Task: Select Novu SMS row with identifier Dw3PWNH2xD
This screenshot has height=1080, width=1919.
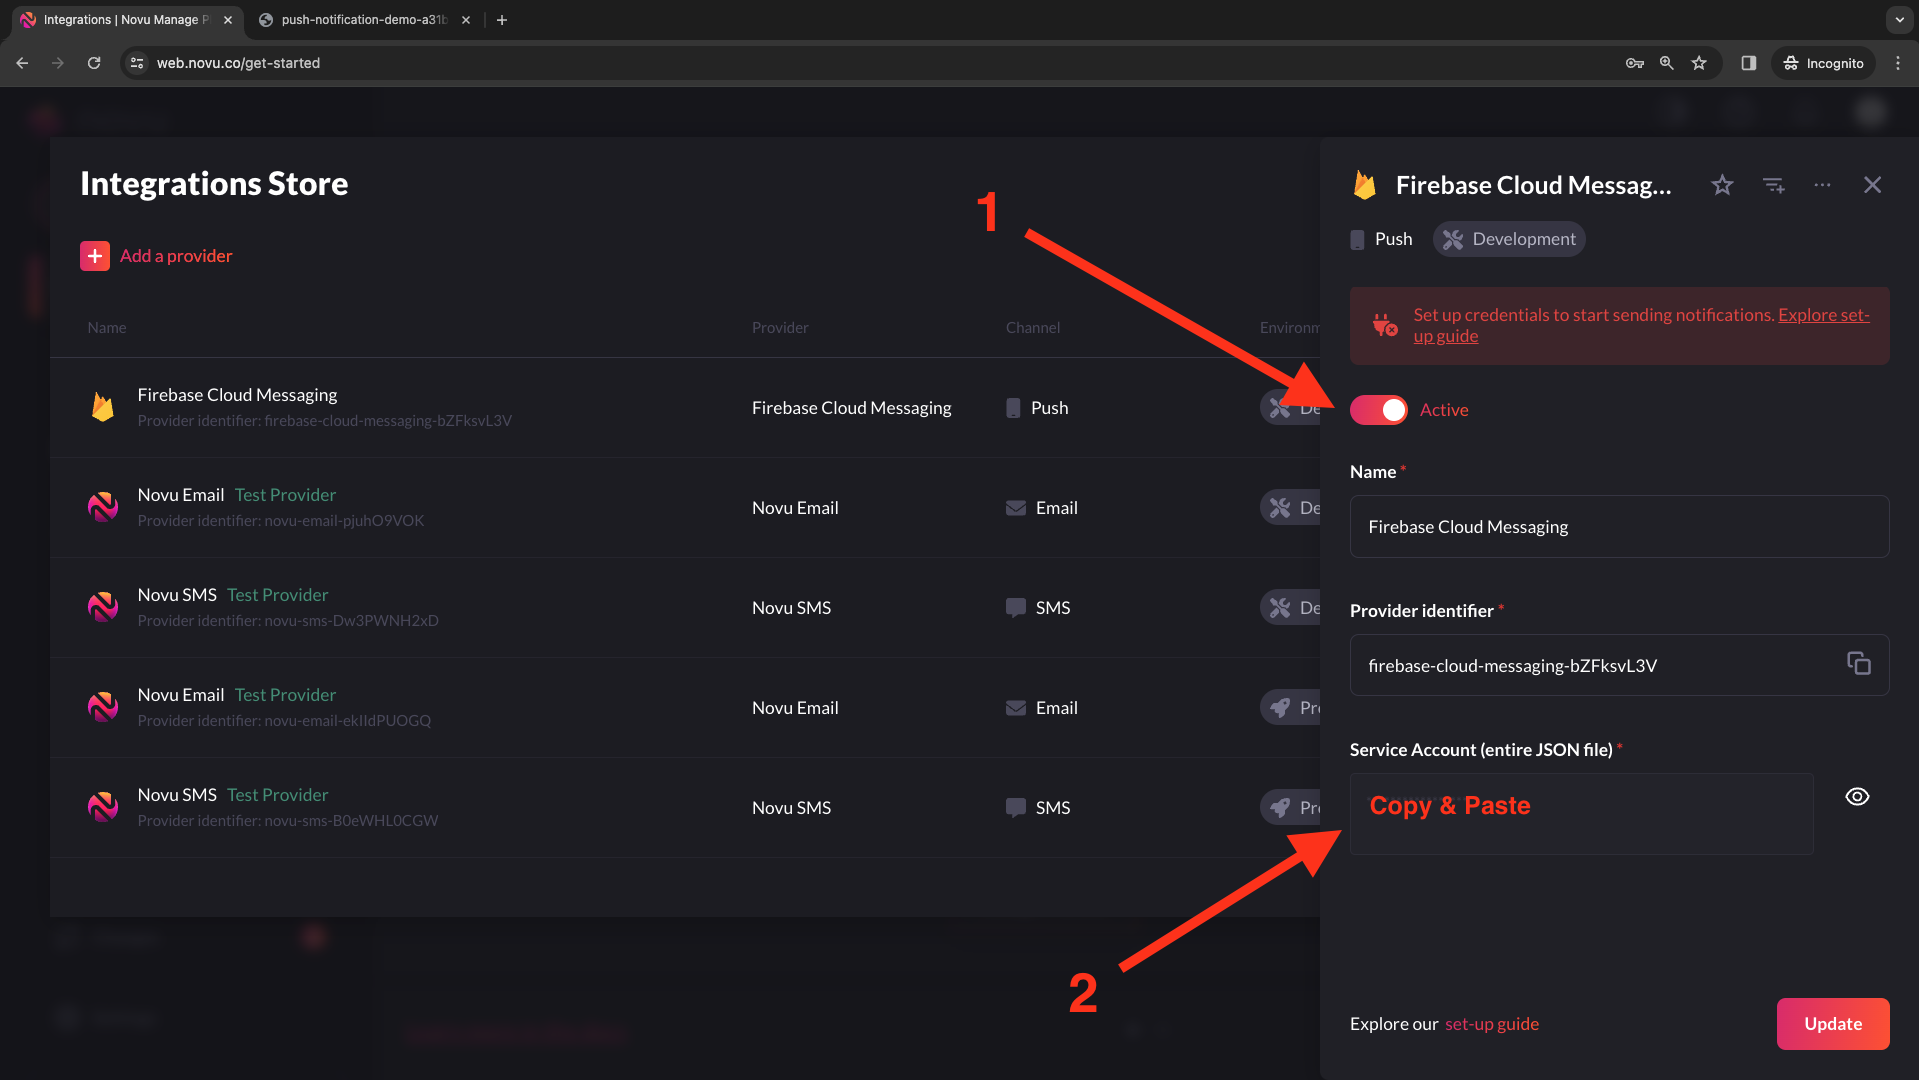Action: [685, 607]
